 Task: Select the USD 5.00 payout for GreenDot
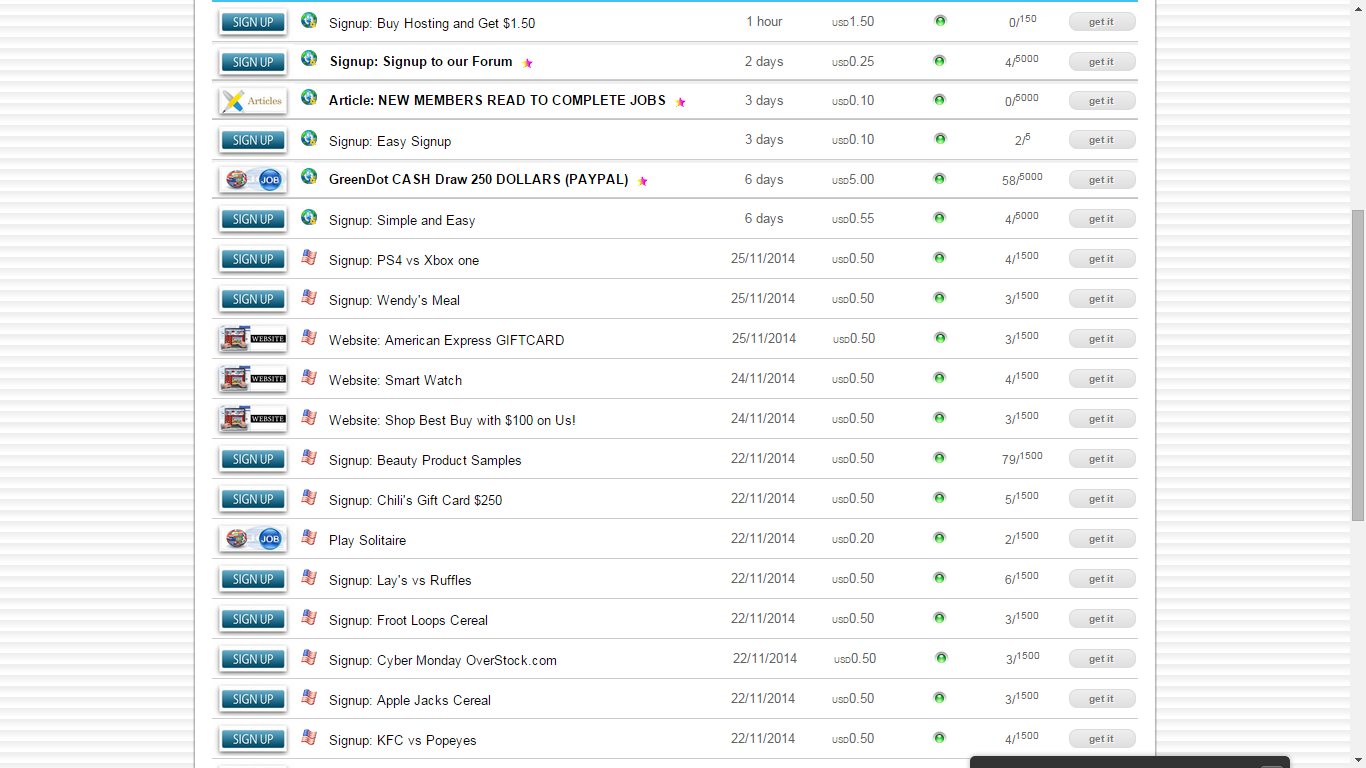tap(853, 180)
